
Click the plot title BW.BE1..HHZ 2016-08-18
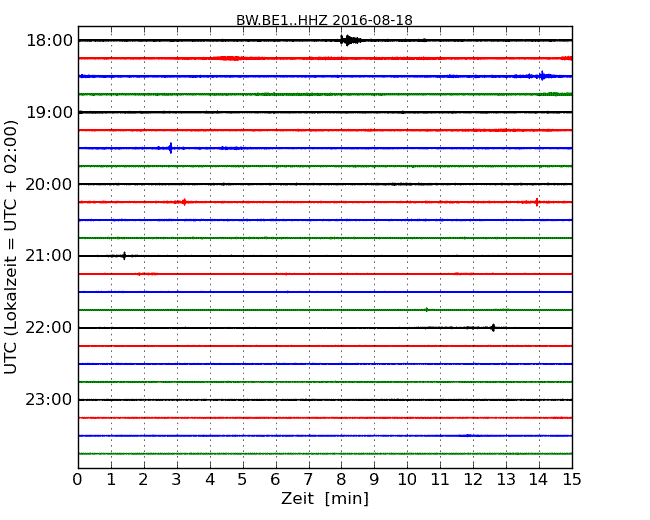coord(324,20)
